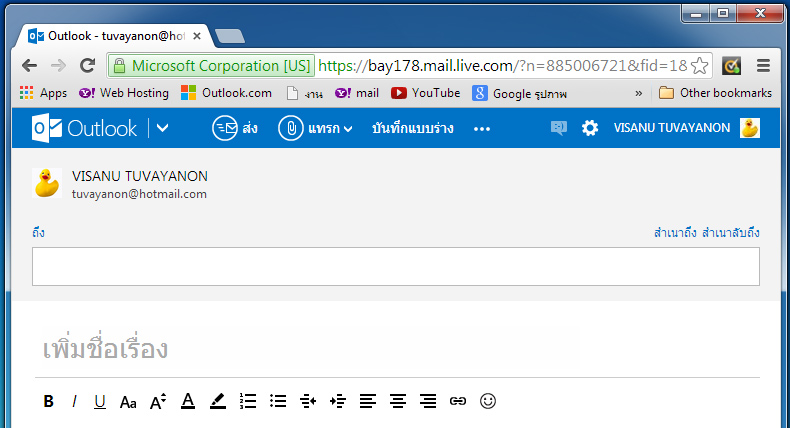Start a bulleted list
Screen dimensions: 790x428
[279, 401]
